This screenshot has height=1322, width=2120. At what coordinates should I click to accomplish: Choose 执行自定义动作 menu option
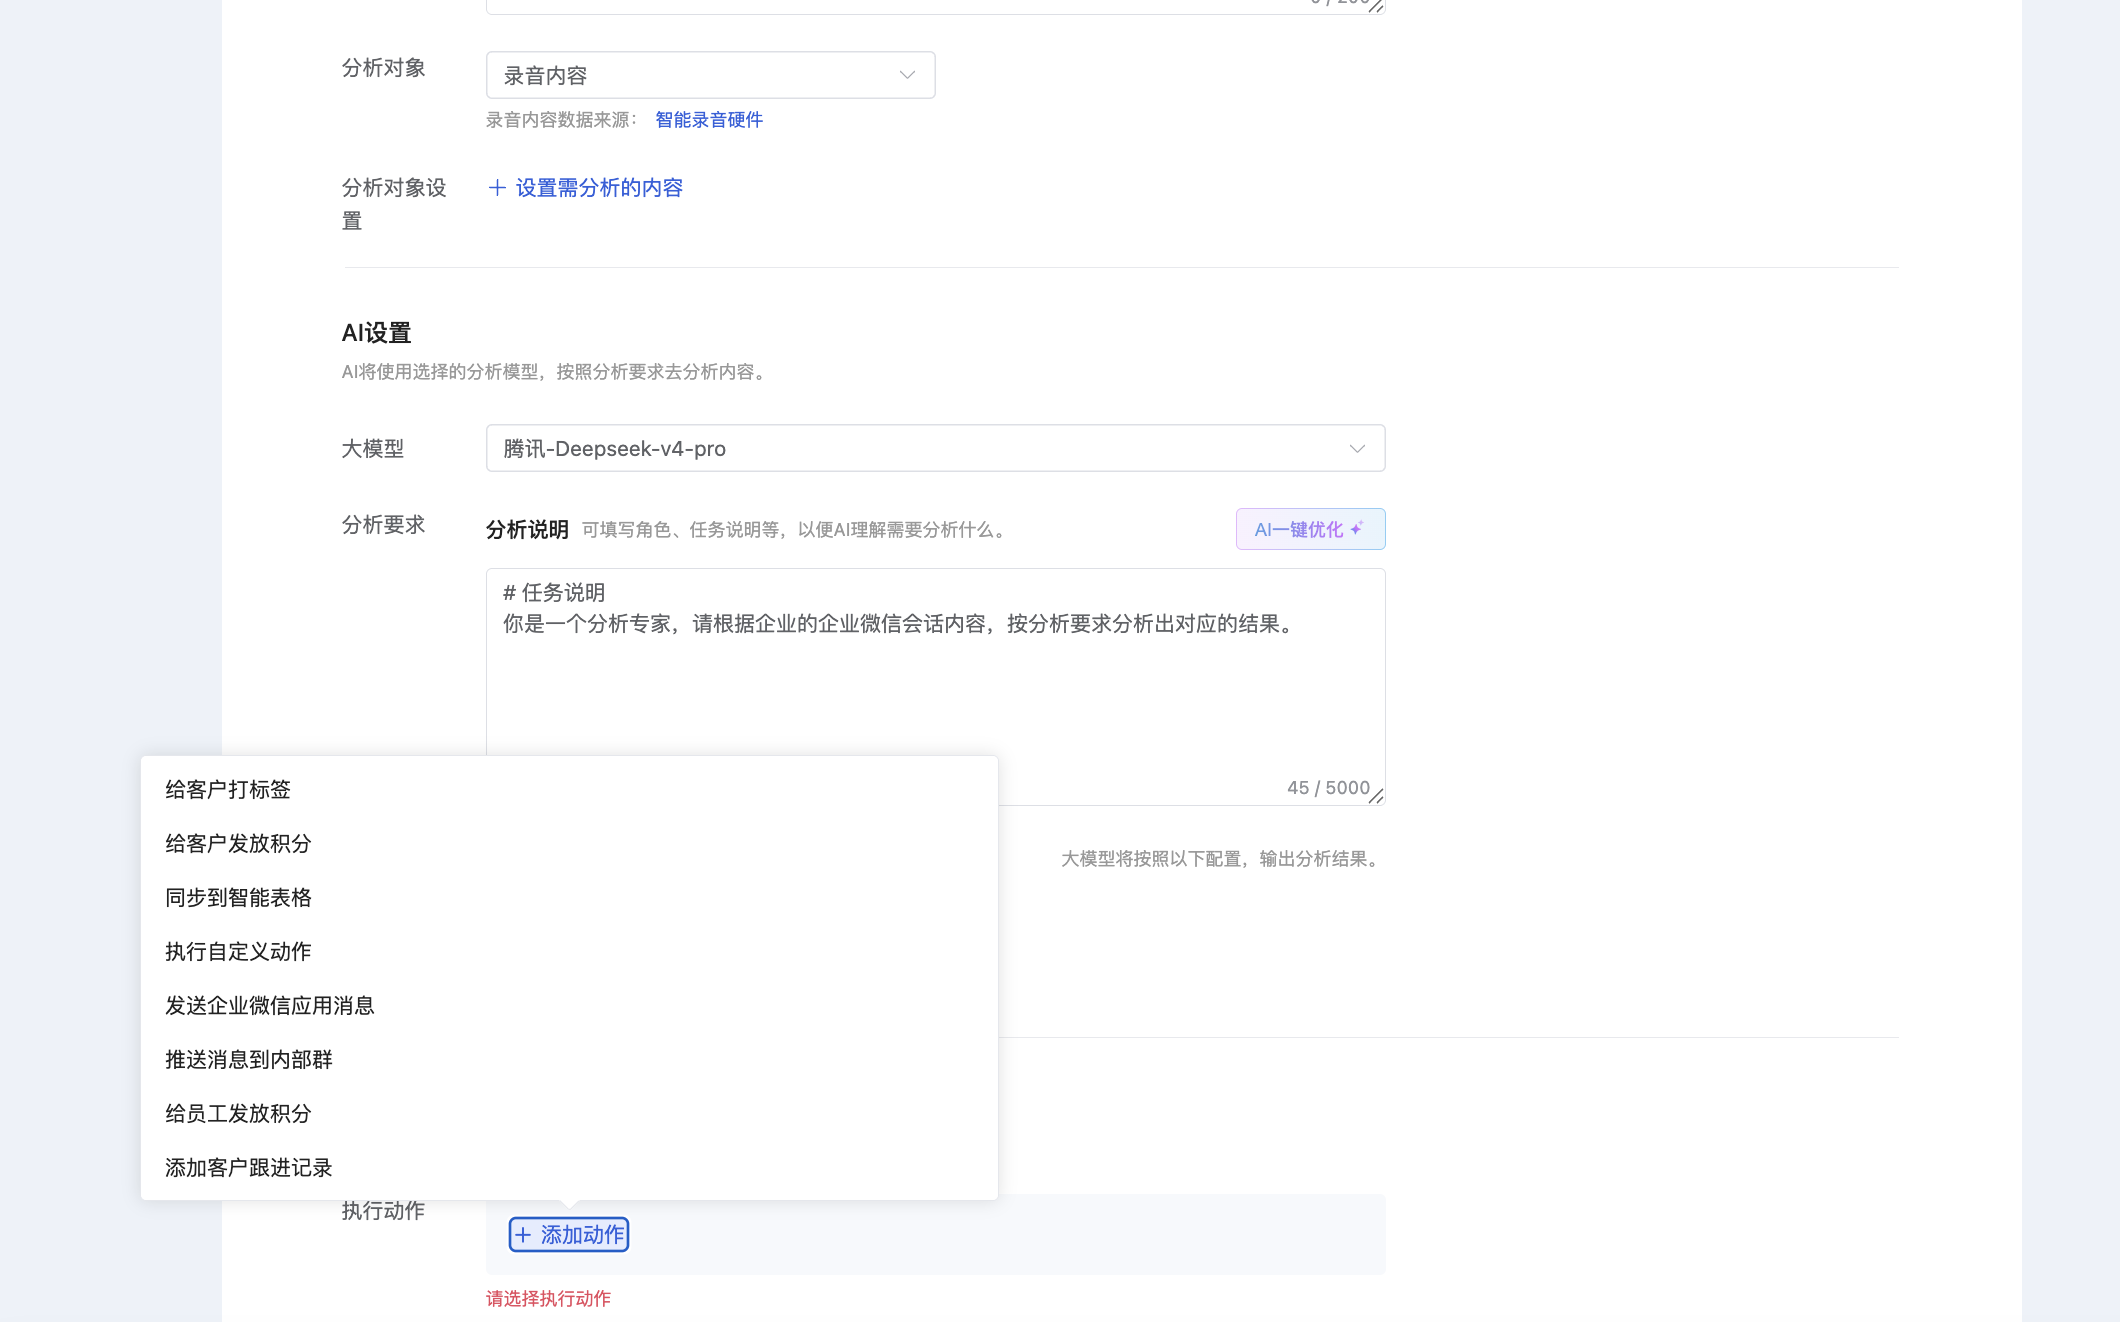click(569, 952)
